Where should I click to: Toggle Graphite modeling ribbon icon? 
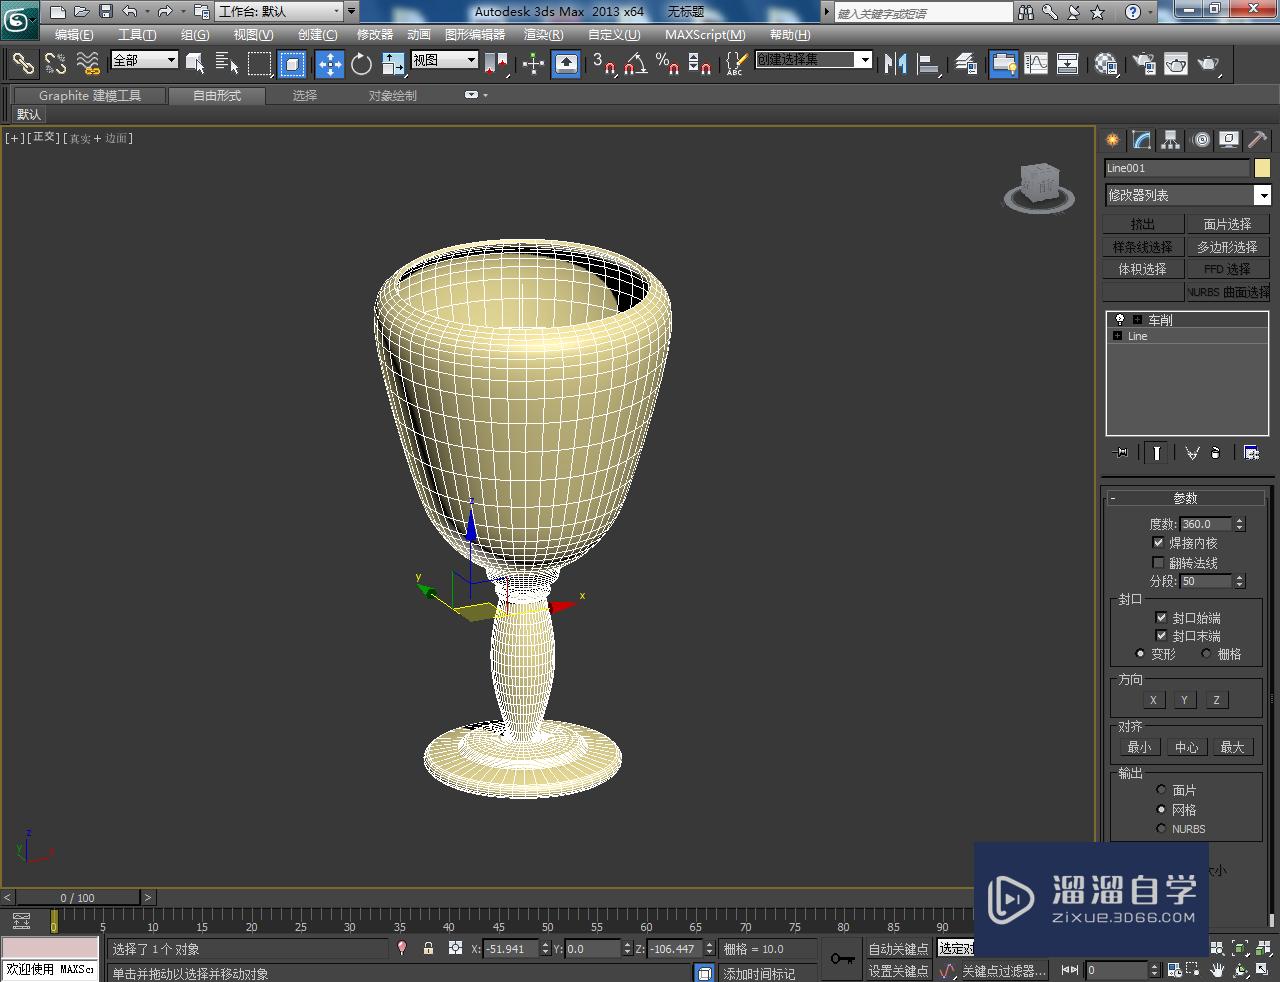(x=1004, y=64)
